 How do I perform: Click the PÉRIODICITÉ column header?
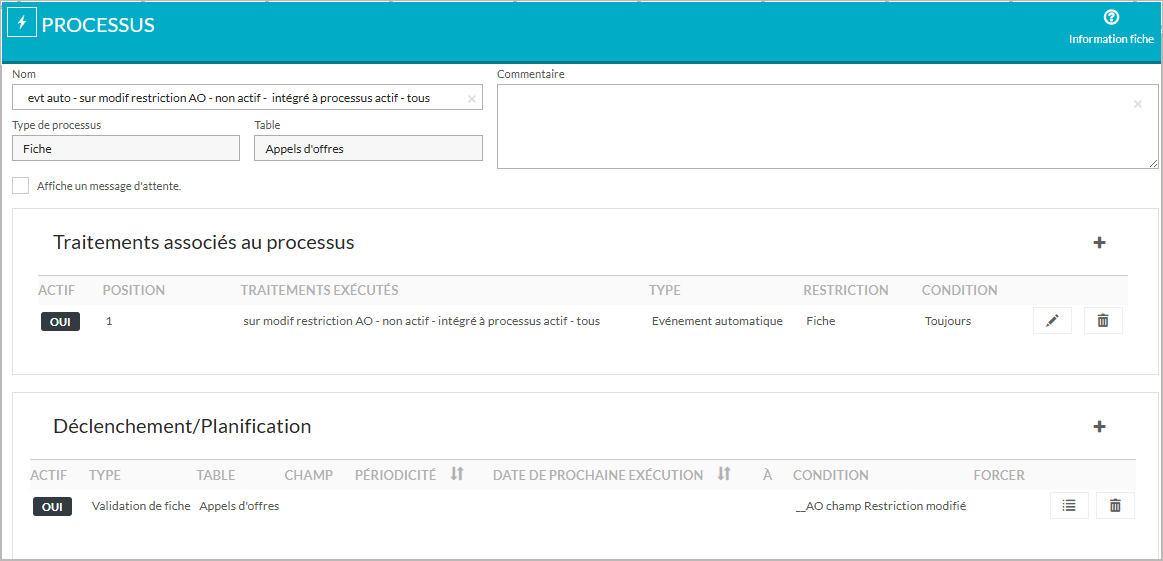point(395,474)
